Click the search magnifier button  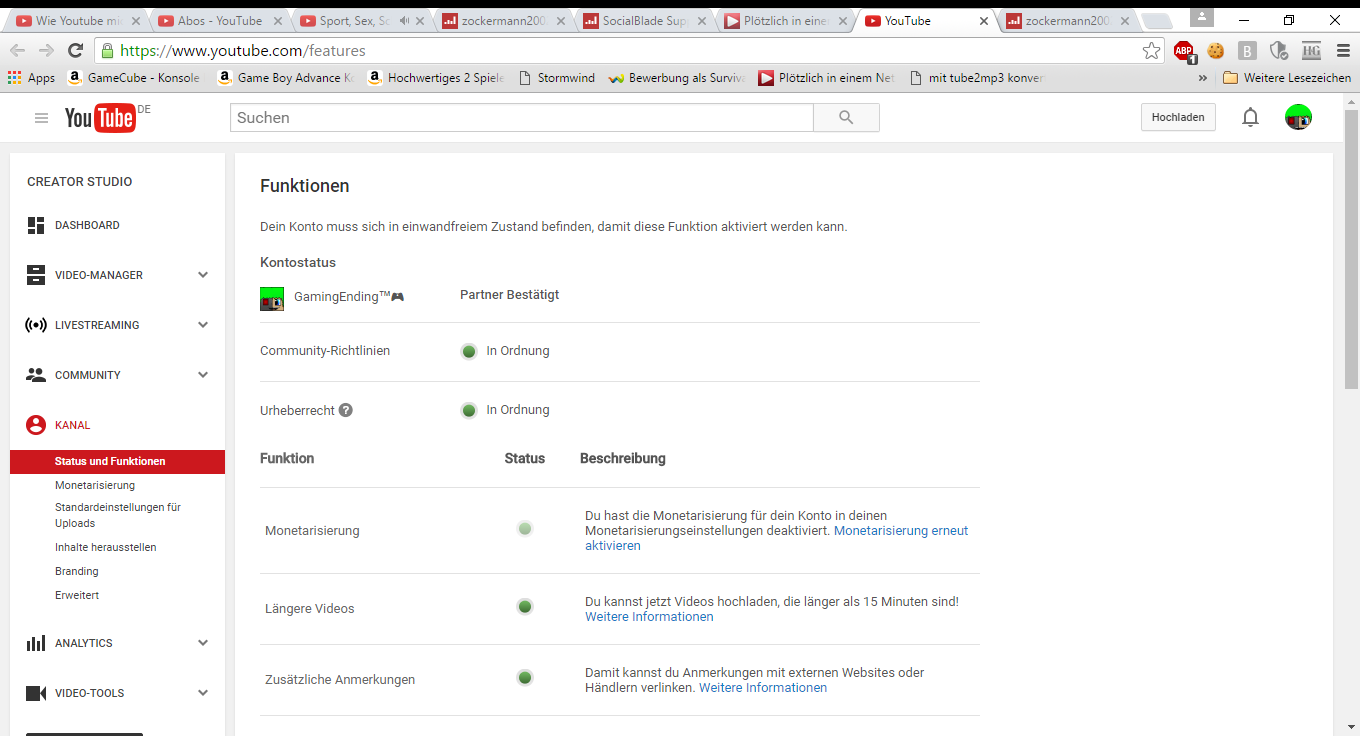pyautogui.click(x=846, y=118)
